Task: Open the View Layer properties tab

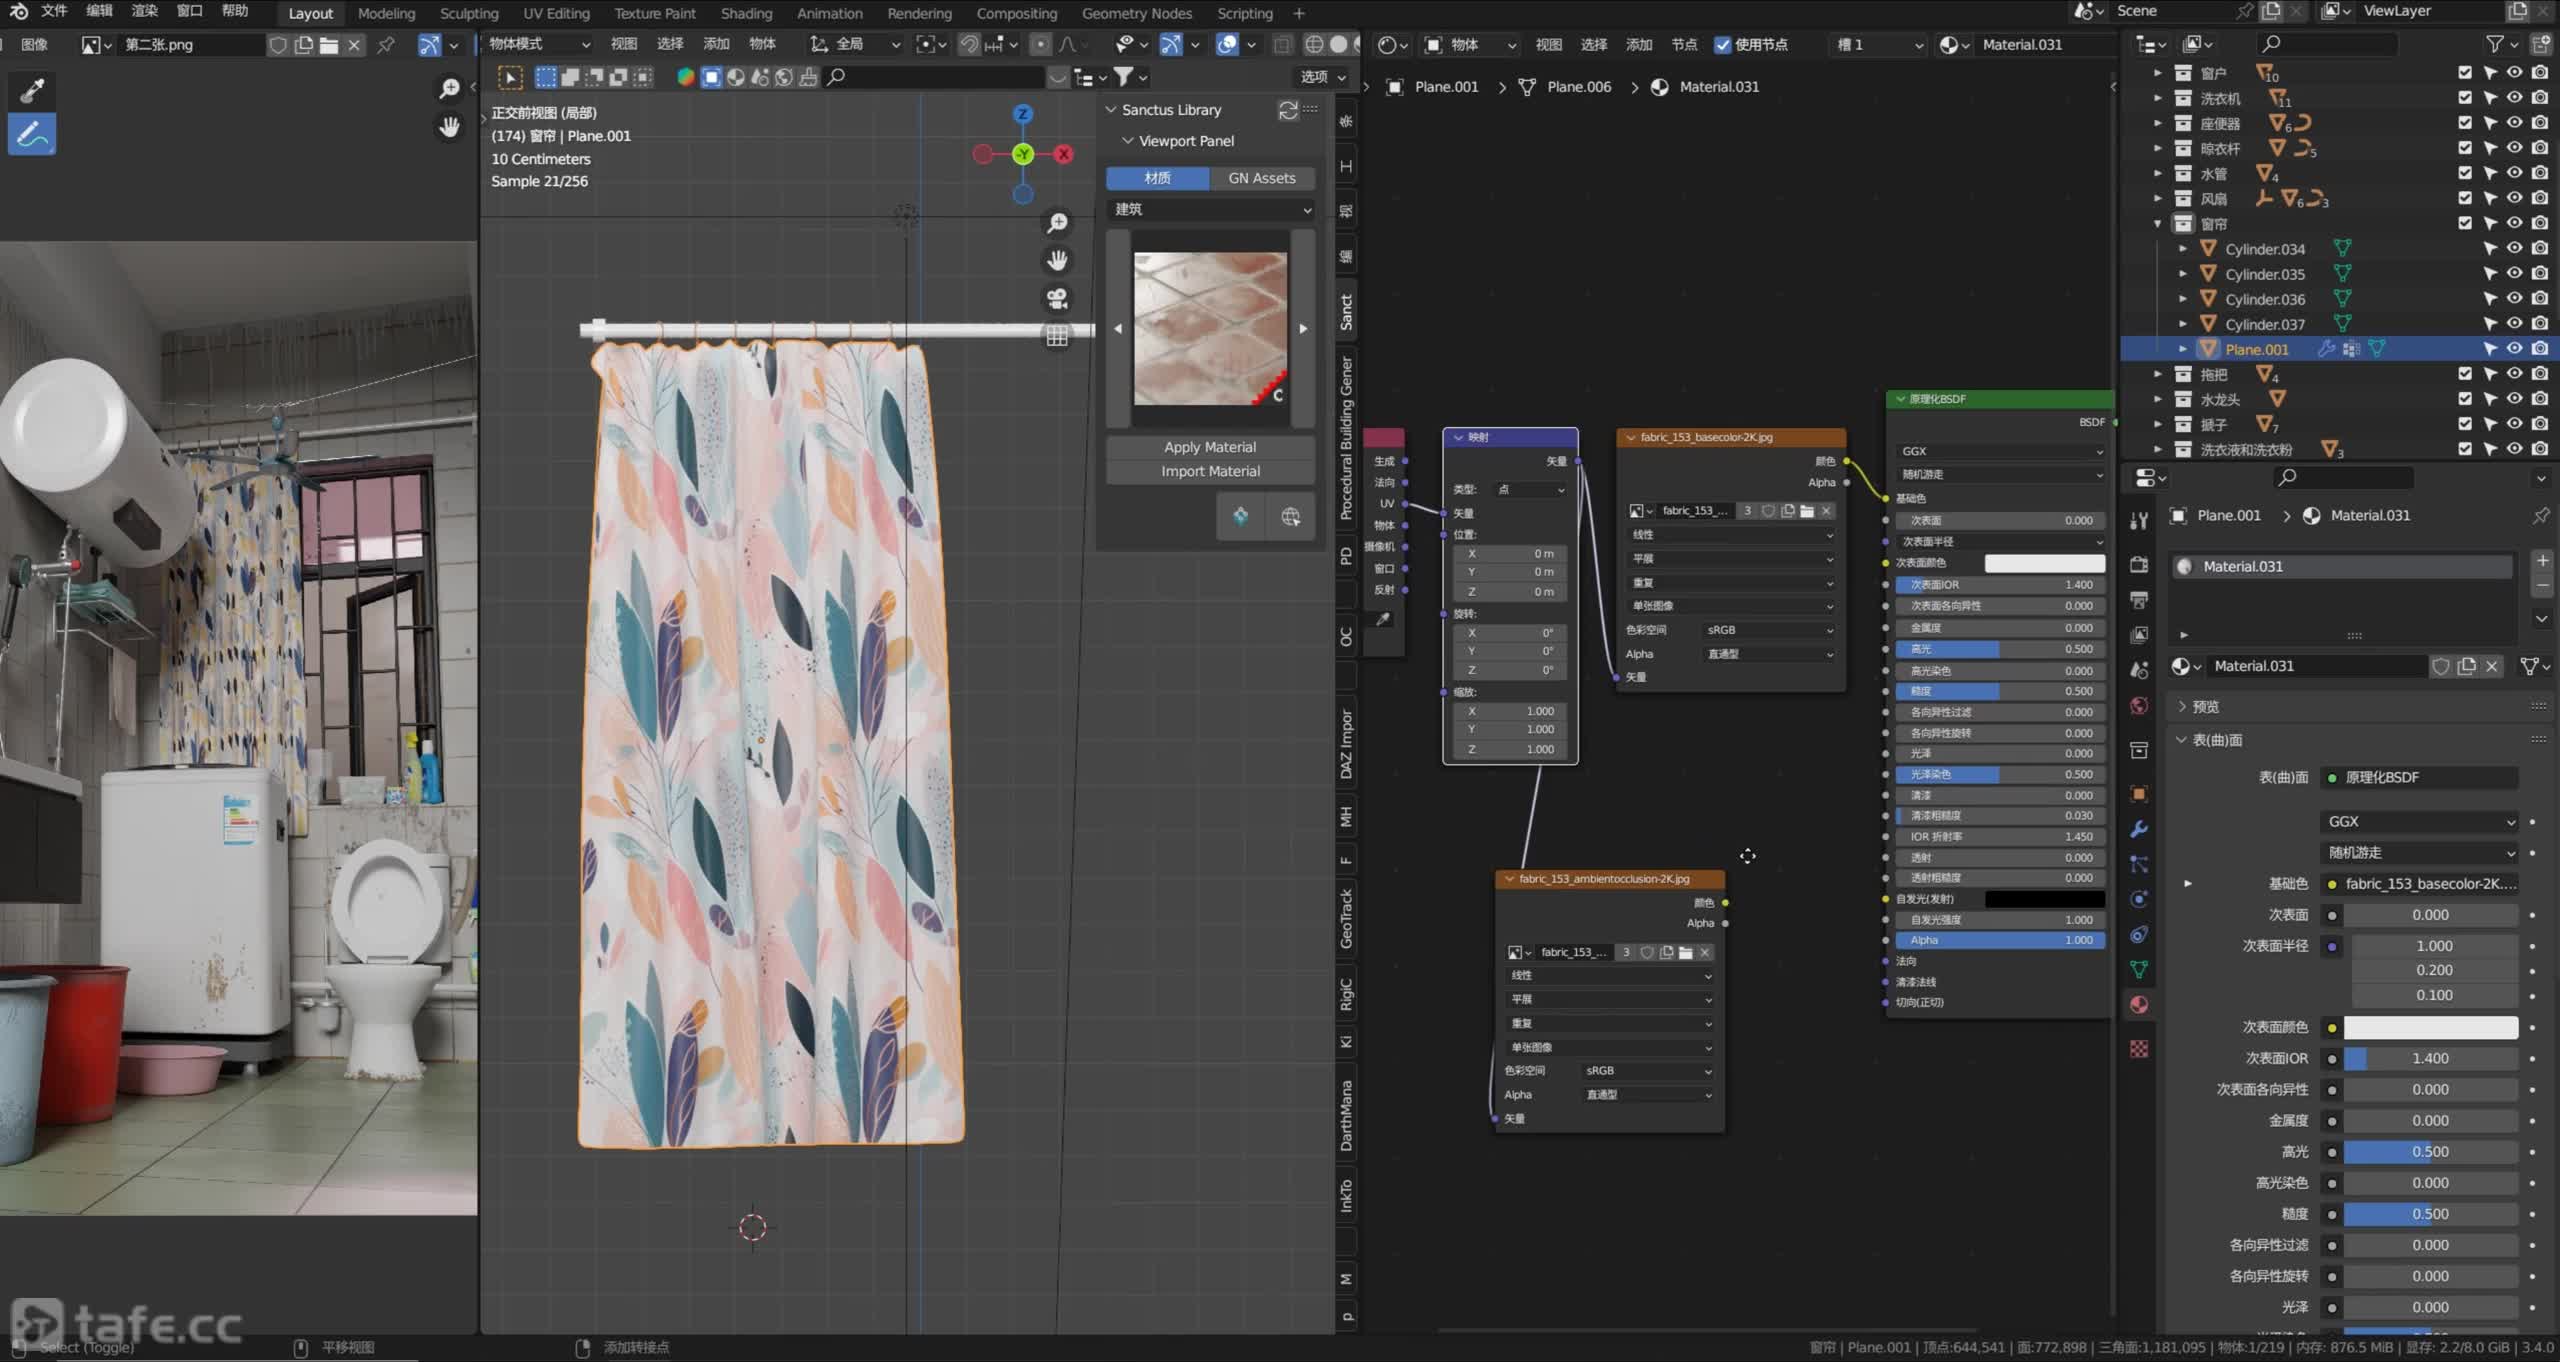Action: (x=2139, y=635)
